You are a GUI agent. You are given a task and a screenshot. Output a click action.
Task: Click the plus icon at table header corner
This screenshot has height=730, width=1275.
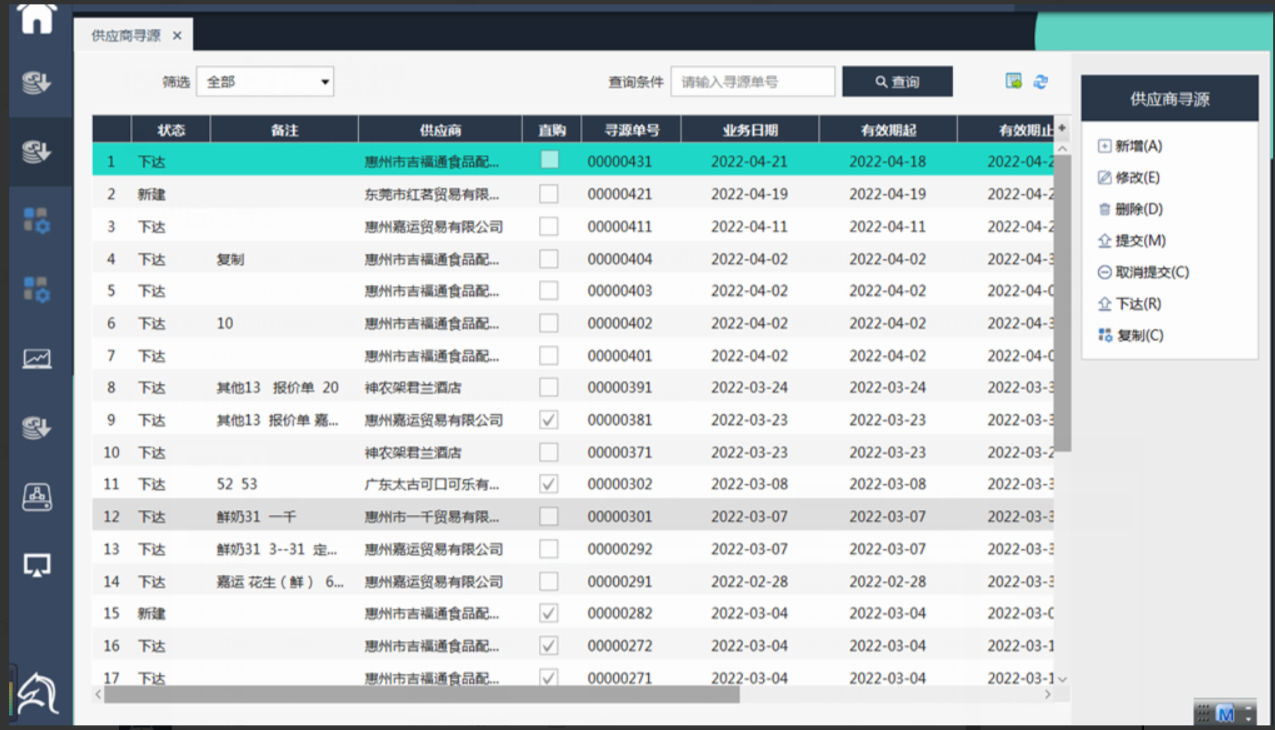pos(1062,128)
